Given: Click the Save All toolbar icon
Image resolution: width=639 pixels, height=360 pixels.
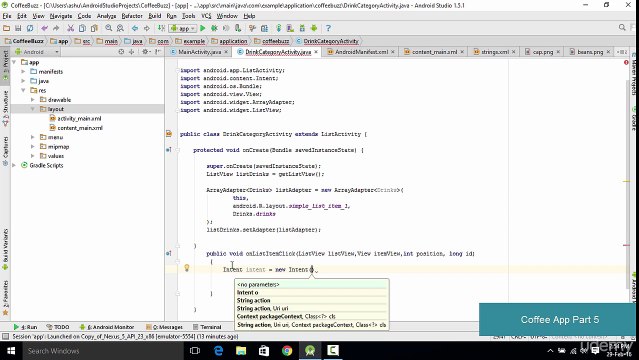Looking at the screenshot, I should pyautogui.click(x=18, y=28).
